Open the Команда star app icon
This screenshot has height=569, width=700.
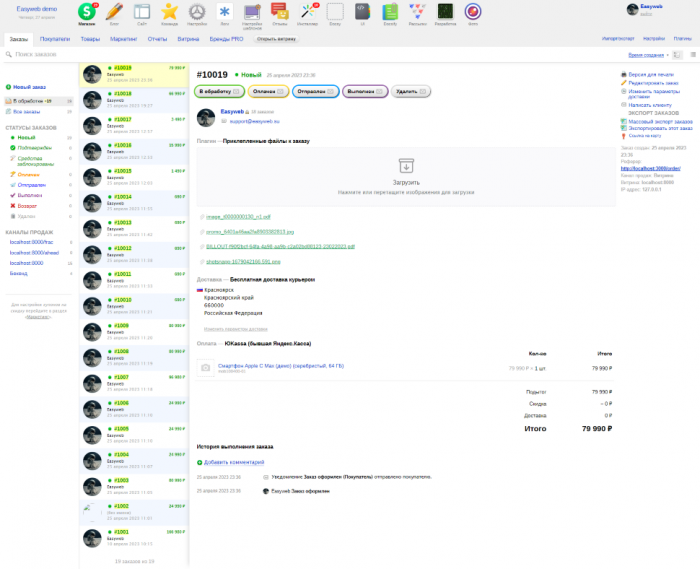tap(170, 11)
